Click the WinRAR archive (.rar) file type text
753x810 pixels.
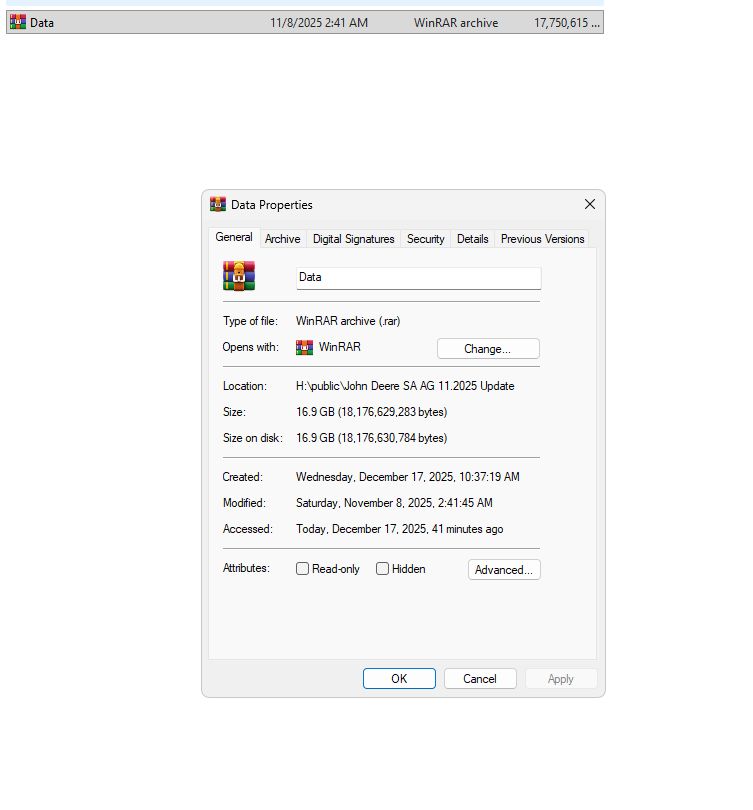click(348, 321)
